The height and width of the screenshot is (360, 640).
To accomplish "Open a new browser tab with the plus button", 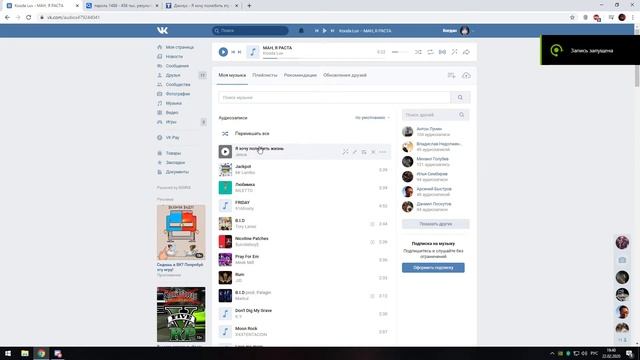I will (249, 6).
